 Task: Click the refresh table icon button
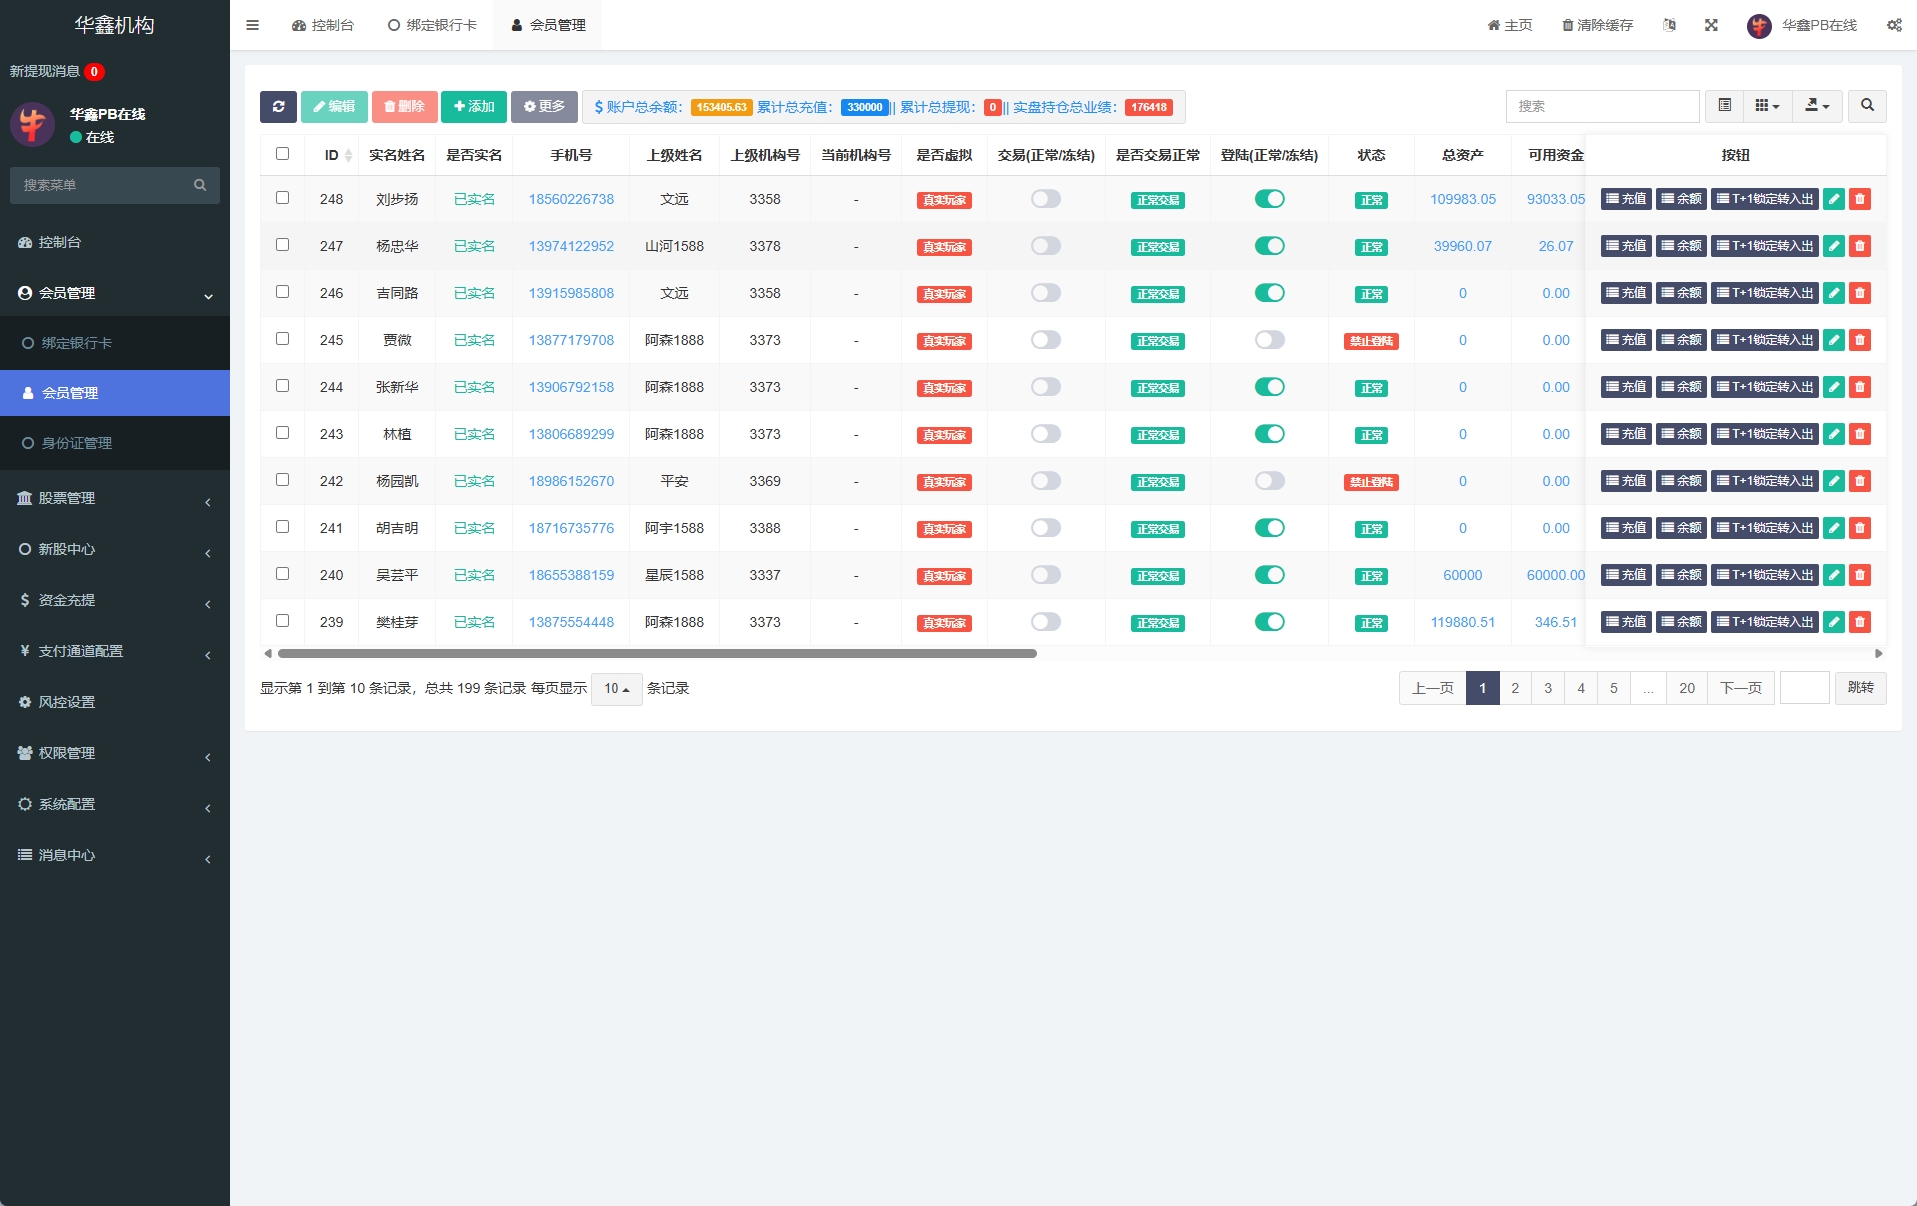click(278, 107)
